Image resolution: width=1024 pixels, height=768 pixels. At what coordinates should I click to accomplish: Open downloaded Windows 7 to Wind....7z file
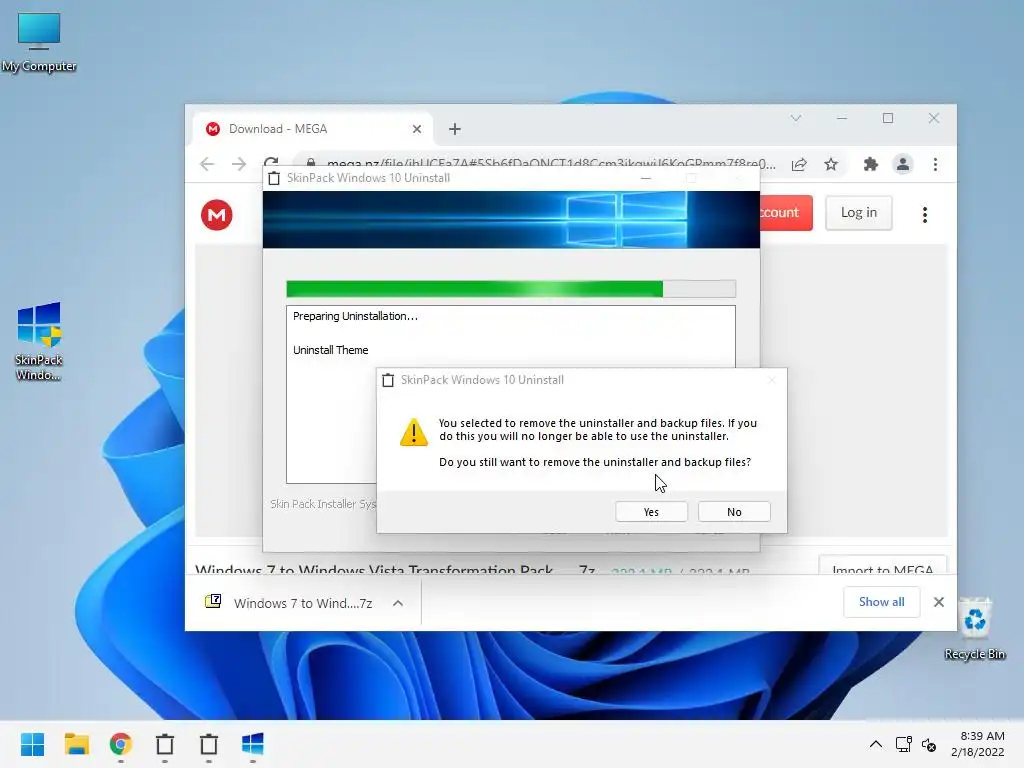[291, 603]
